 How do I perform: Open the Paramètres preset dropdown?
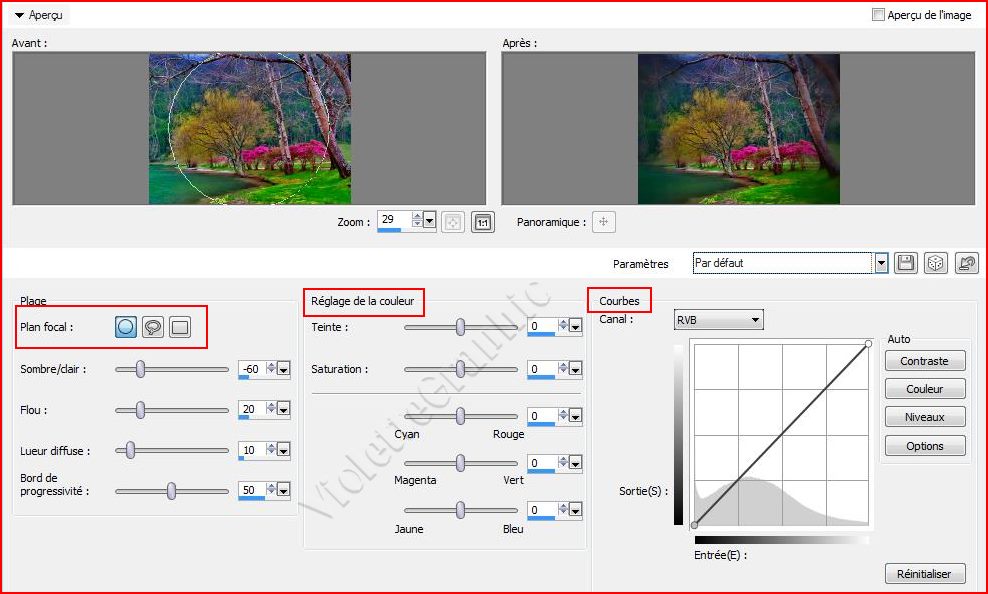click(x=881, y=263)
